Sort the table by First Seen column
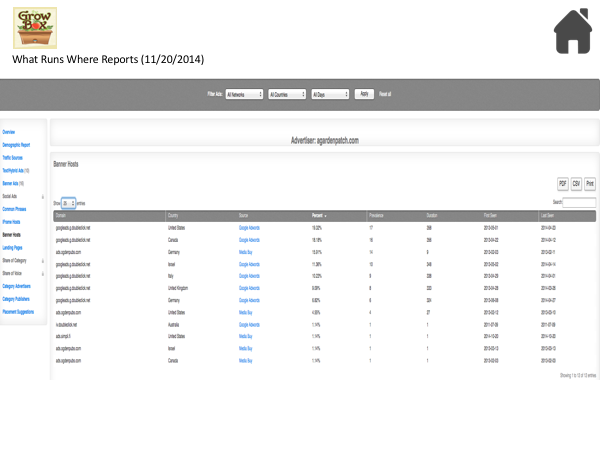This screenshot has width=600, height=450. point(510,216)
